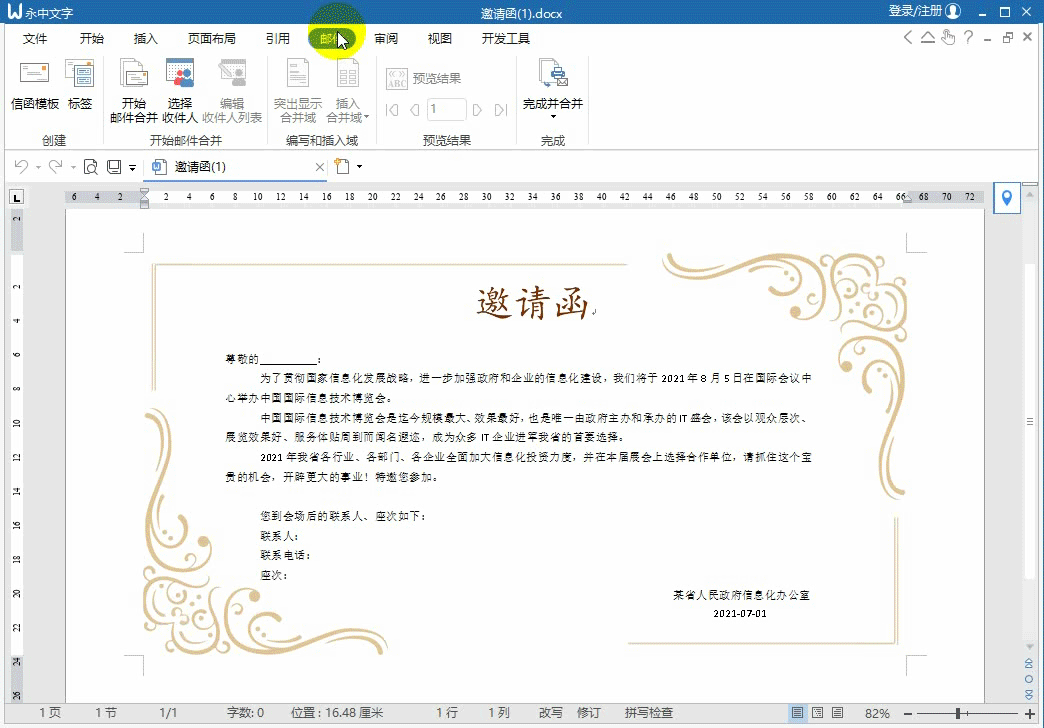1044x728 pixels.
Task: Select the 信函模板 (letter template) icon
Action: (34, 85)
